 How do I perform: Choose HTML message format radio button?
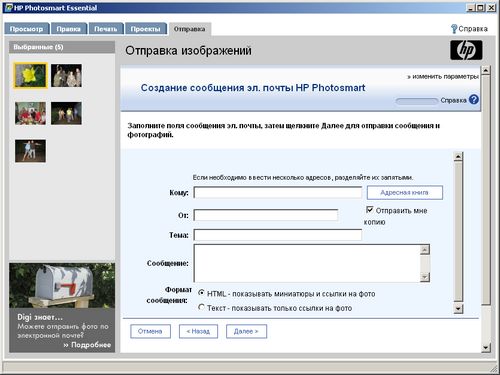[201, 293]
